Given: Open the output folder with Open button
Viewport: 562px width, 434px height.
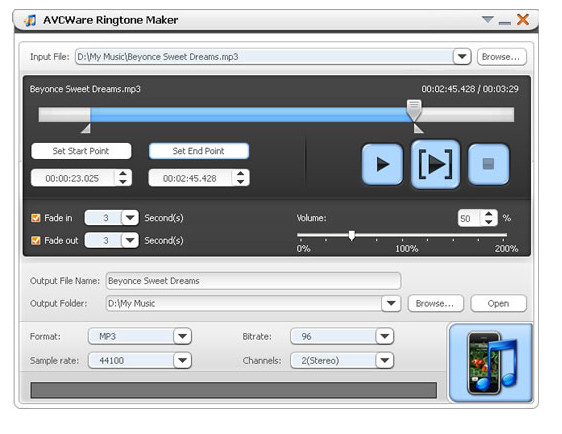Looking at the screenshot, I should pyautogui.click(x=498, y=304).
